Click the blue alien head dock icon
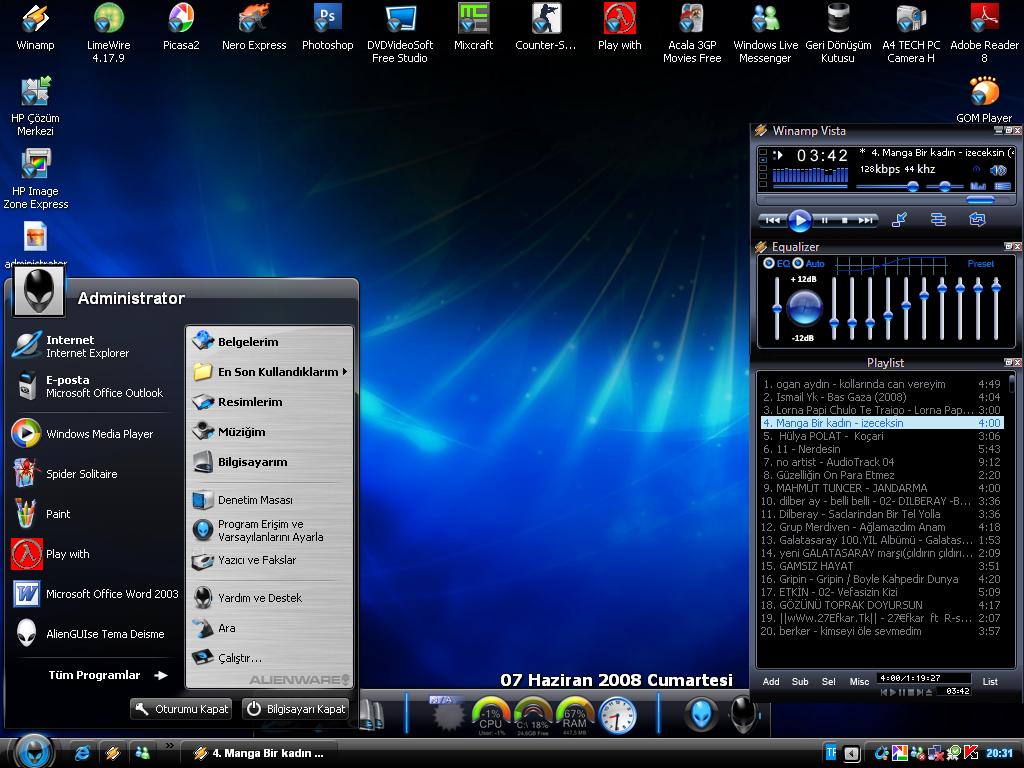 coord(701,714)
